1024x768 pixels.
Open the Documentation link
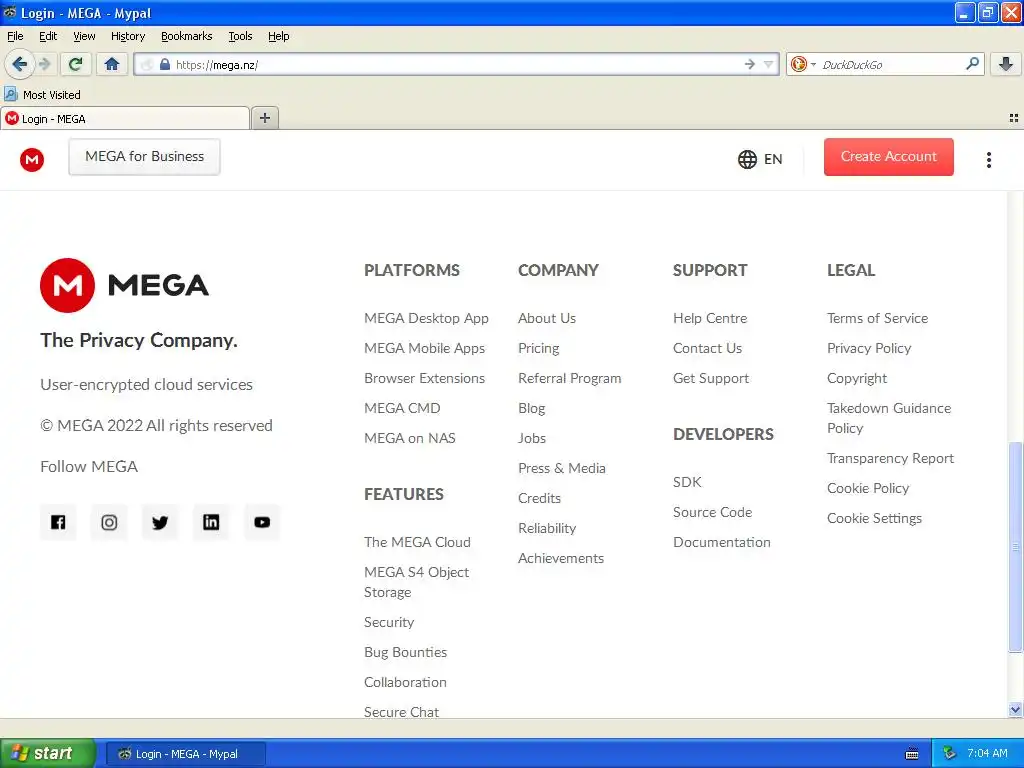point(722,542)
